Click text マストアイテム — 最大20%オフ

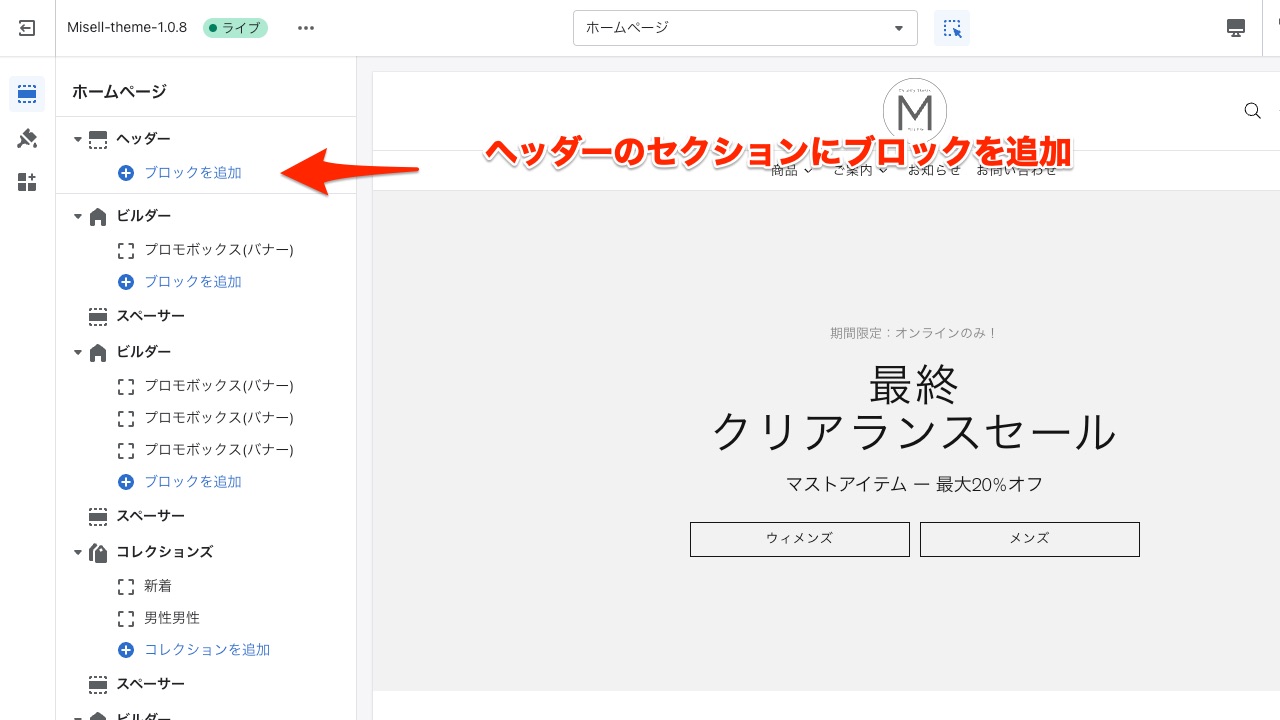click(x=914, y=485)
